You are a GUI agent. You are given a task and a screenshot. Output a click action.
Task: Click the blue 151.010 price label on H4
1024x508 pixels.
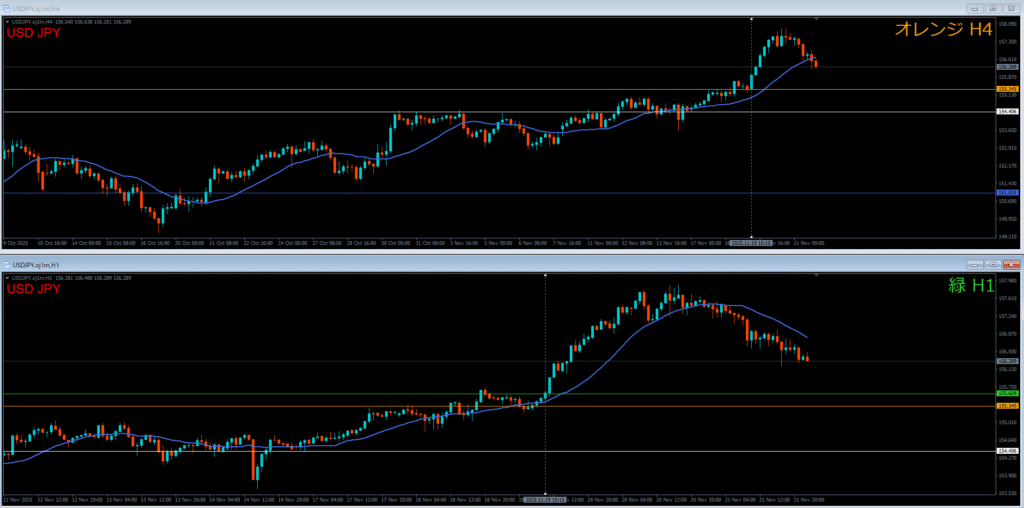point(1008,193)
